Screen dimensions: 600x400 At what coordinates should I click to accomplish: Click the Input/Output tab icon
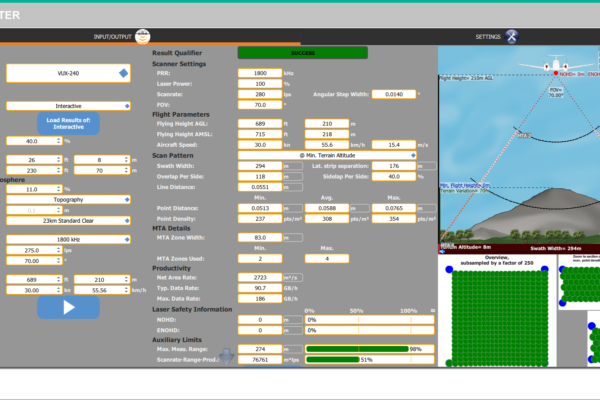pos(146,36)
